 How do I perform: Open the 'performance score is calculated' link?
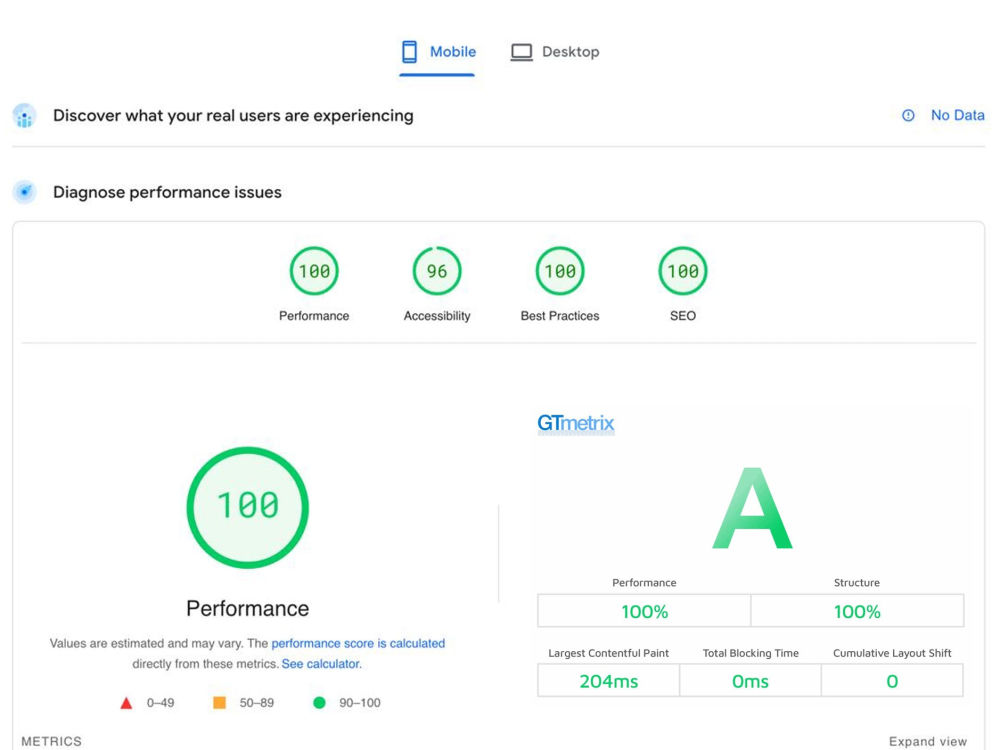358,643
